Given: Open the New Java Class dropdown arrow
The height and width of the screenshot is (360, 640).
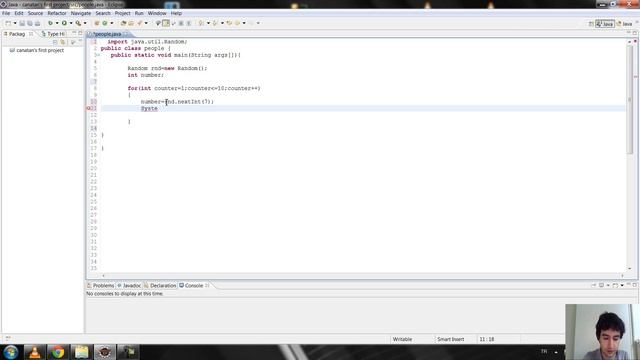Looking at the screenshot, I should tap(112, 23).
